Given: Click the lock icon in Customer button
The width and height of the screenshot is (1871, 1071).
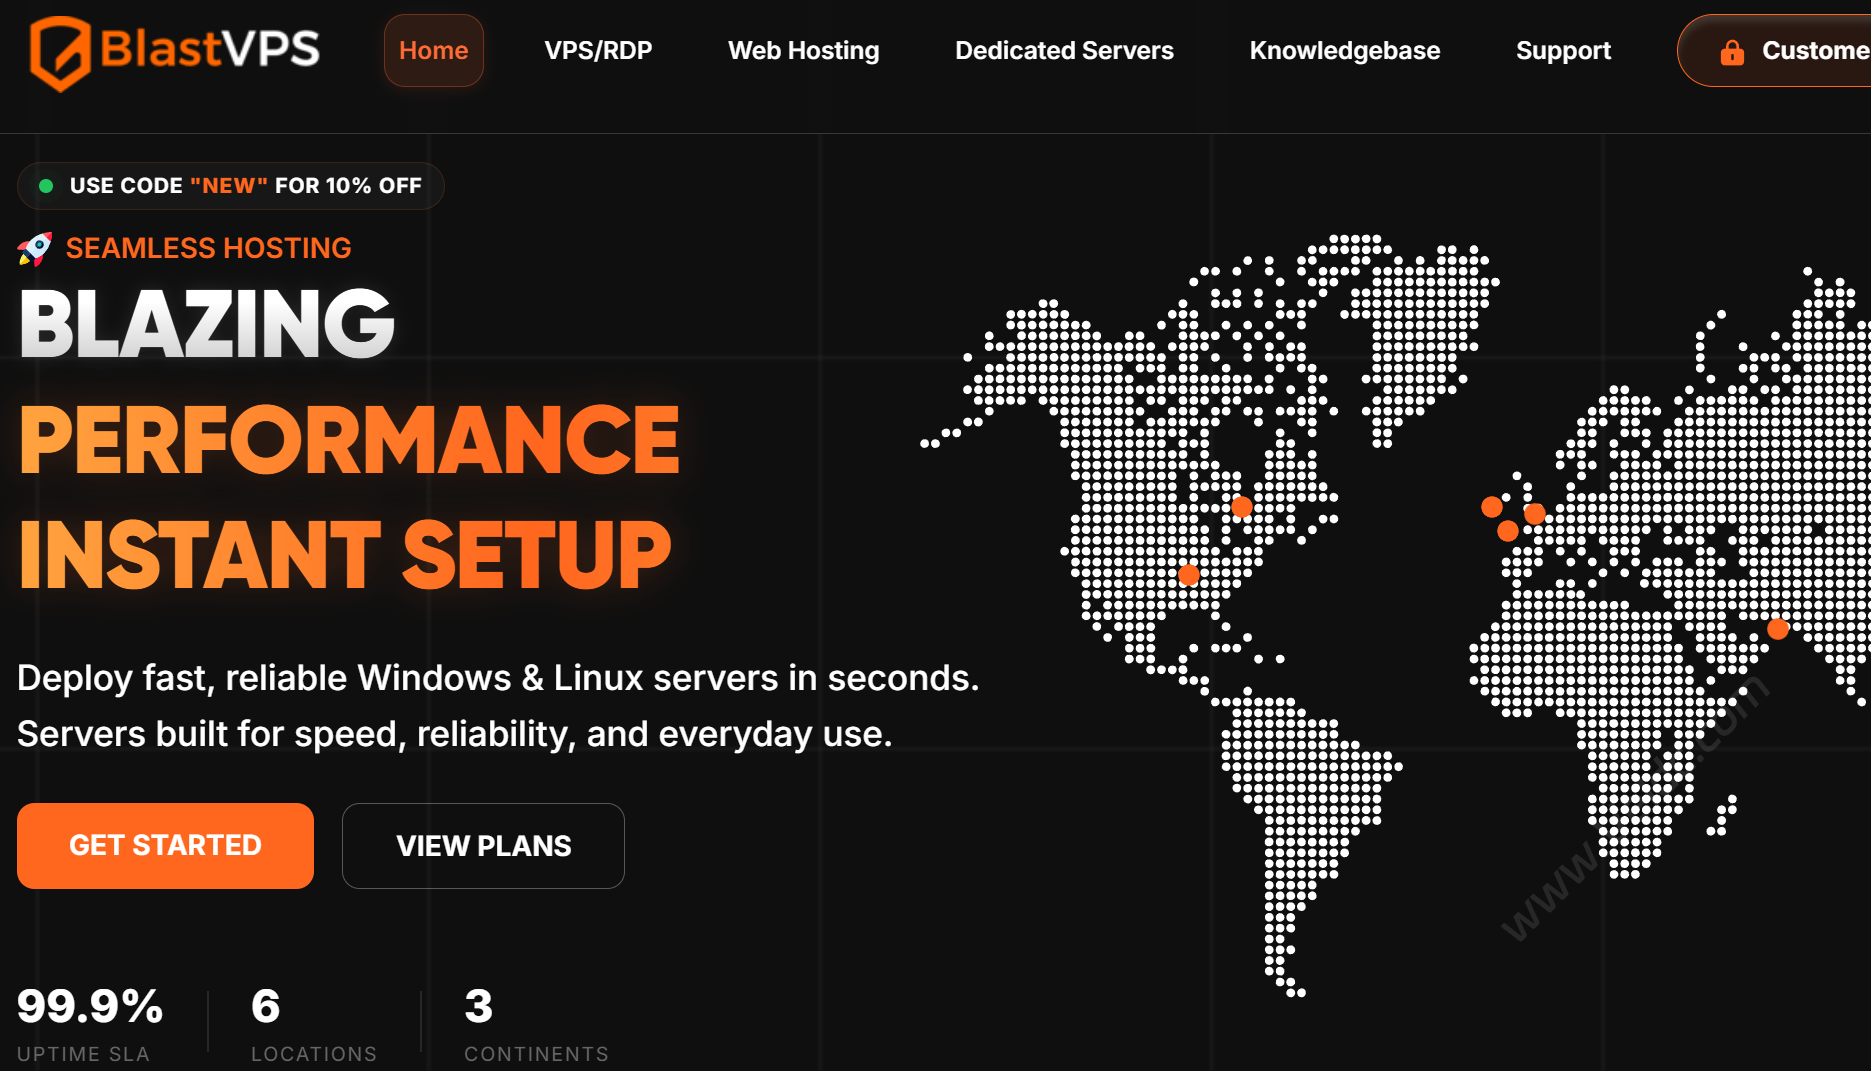Looking at the screenshot, I should pos(1732,52).
